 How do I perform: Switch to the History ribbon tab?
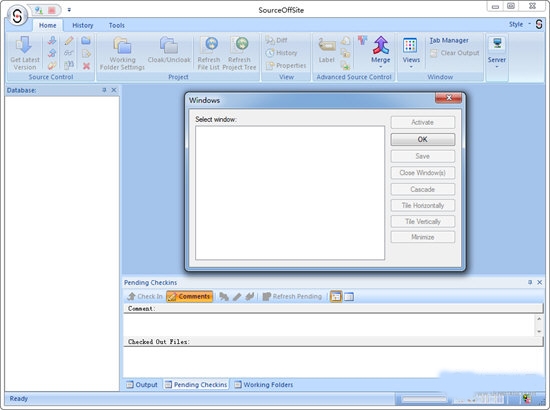tap(83, 25)
